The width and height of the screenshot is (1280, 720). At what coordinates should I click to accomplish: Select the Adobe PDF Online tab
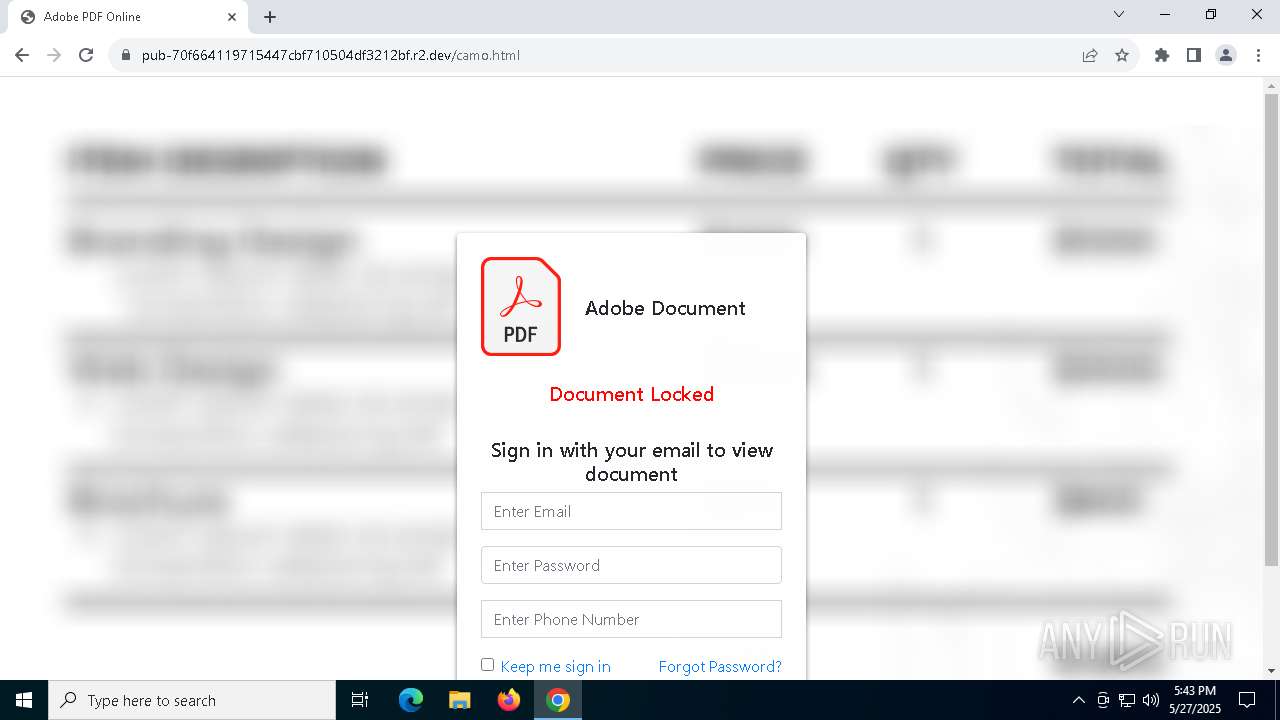pyautogui.click(x=127, y=17)
